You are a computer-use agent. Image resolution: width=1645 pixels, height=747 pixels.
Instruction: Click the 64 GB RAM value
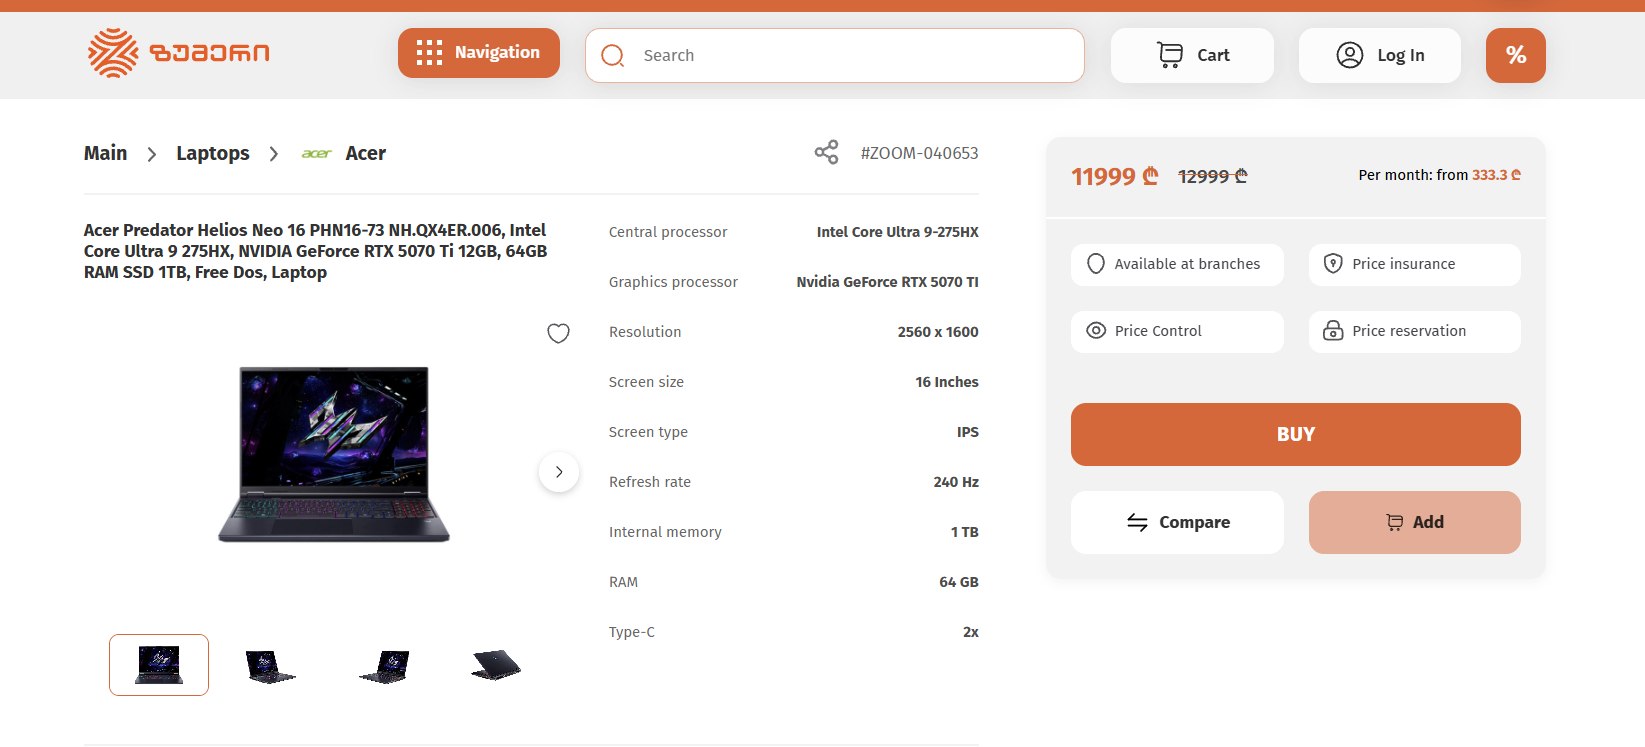959,582
